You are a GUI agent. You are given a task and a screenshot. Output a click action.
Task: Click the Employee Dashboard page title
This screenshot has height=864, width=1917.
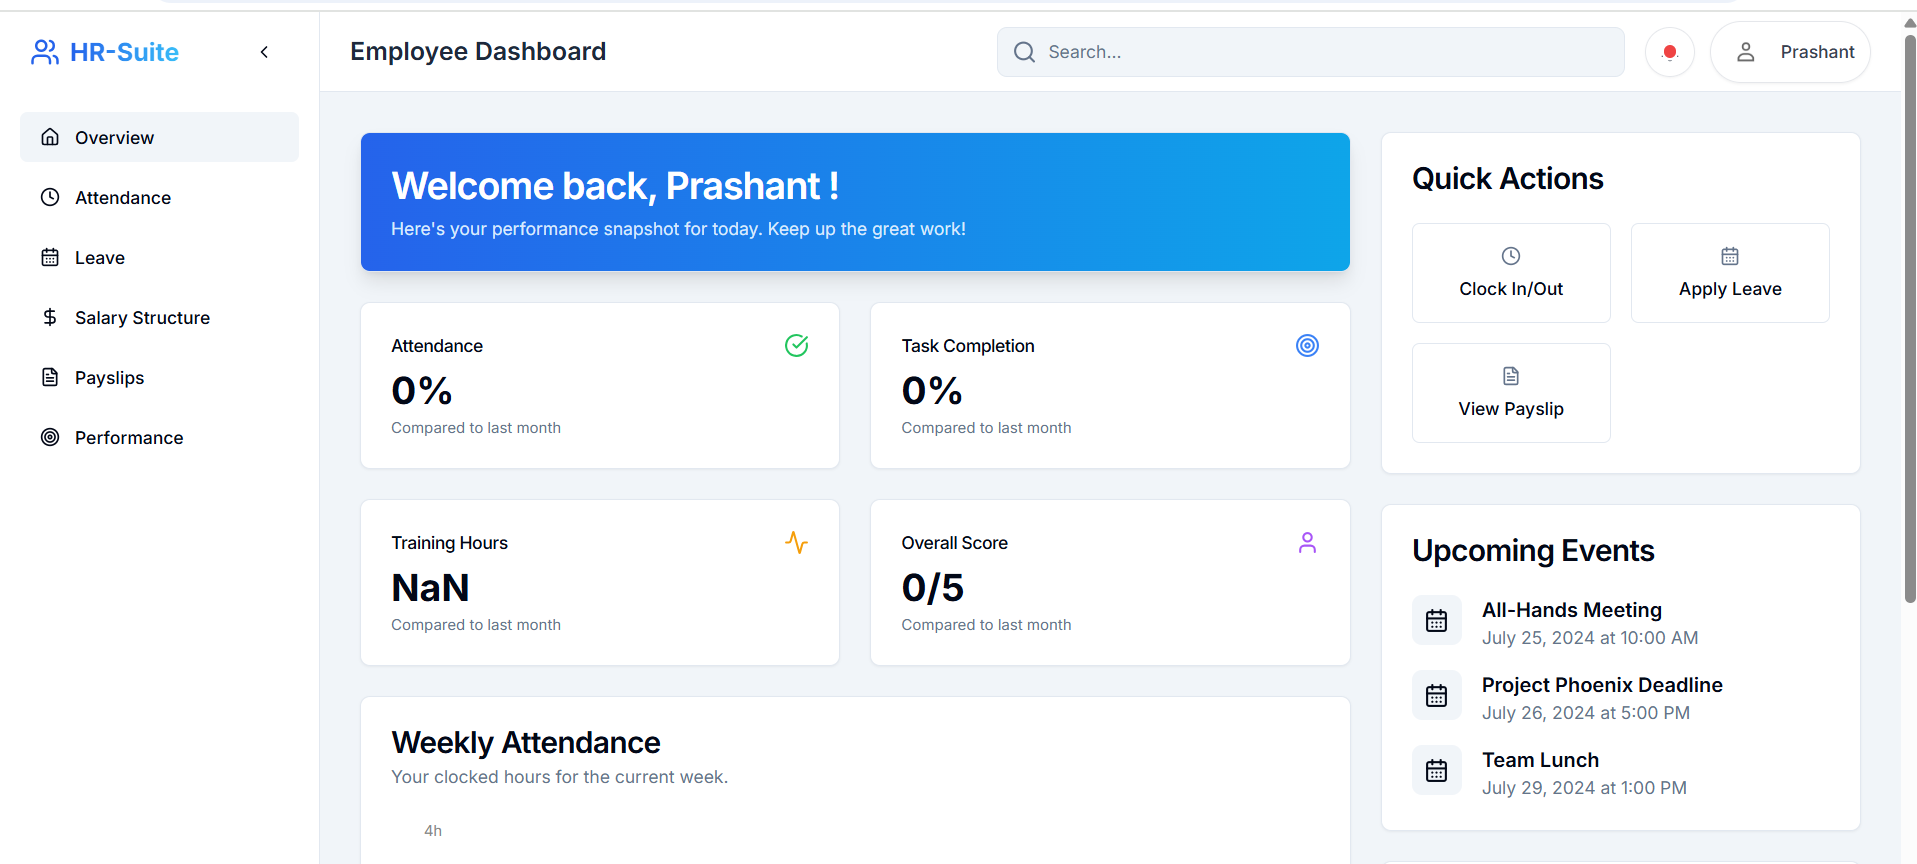478,52
